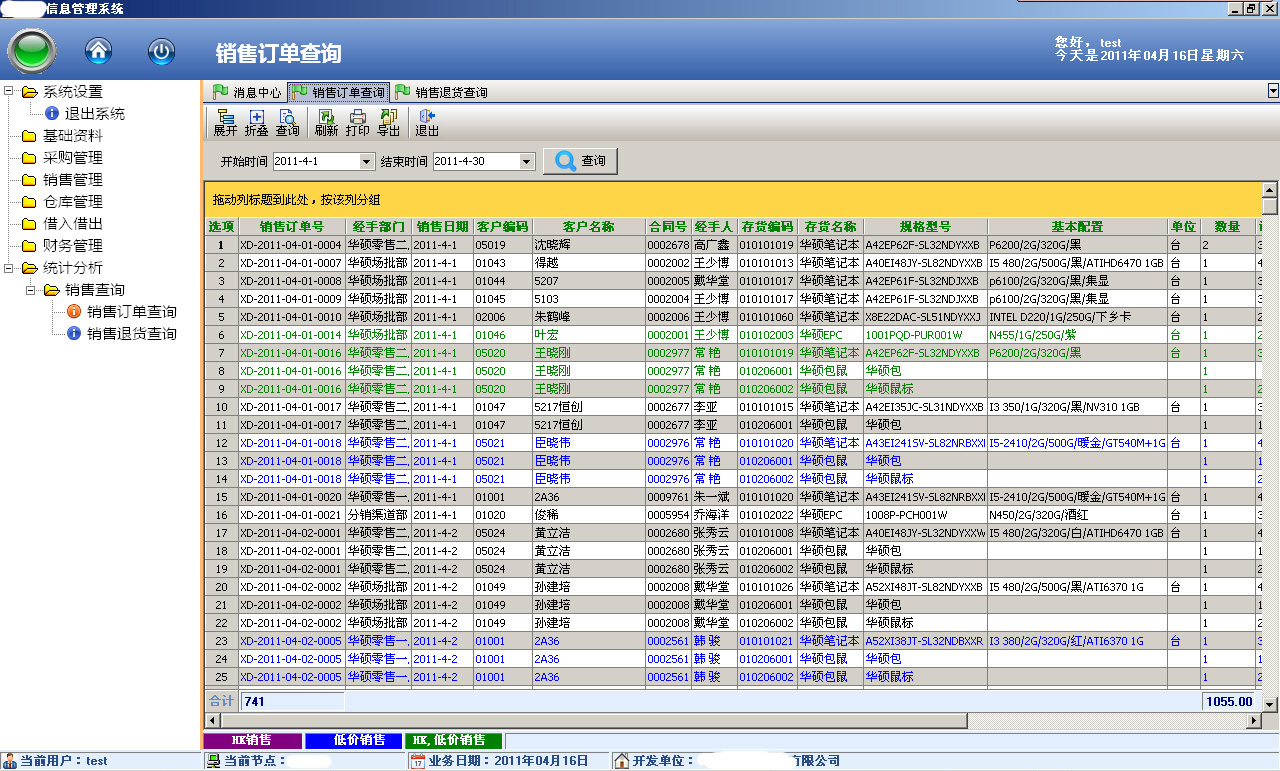Switch to 消息中心 tab
The height and width of the screenshot is (771, 1280).
click(x=246, y=92)
